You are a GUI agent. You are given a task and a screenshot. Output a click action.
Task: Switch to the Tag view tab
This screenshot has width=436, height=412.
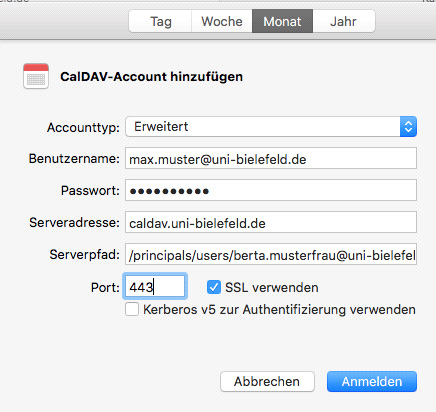(x=161, y=21)
